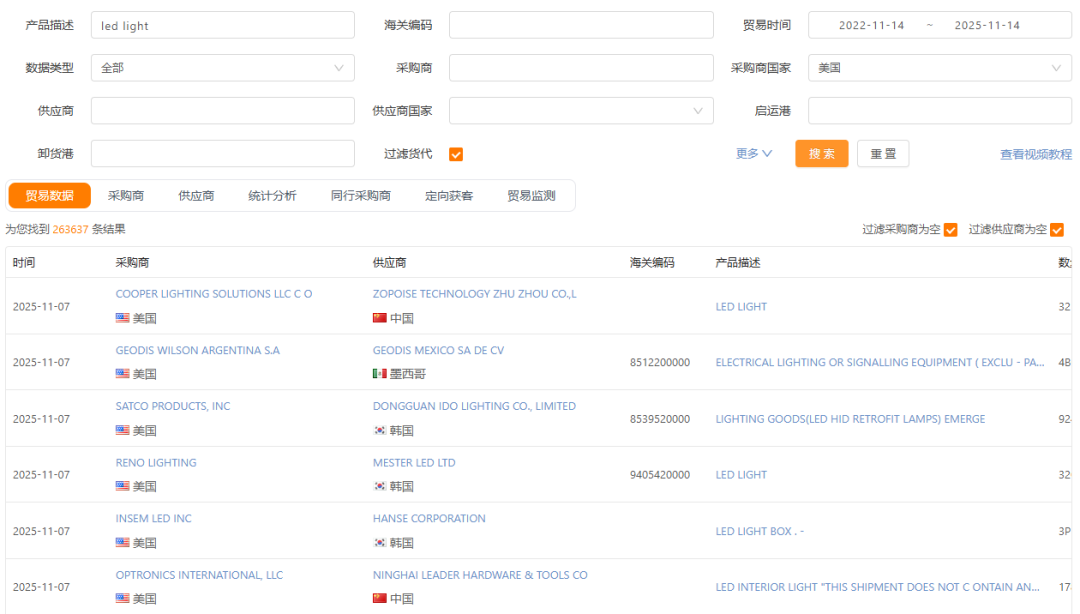
Task: Open the 采购商国家 dropdown showing 美国
Action: pos(939,68)
